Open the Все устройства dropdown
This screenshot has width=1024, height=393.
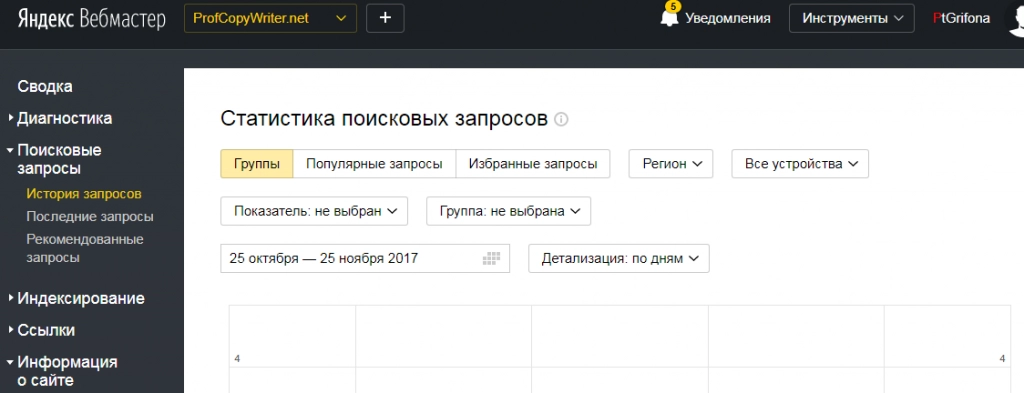pos(800,164)
